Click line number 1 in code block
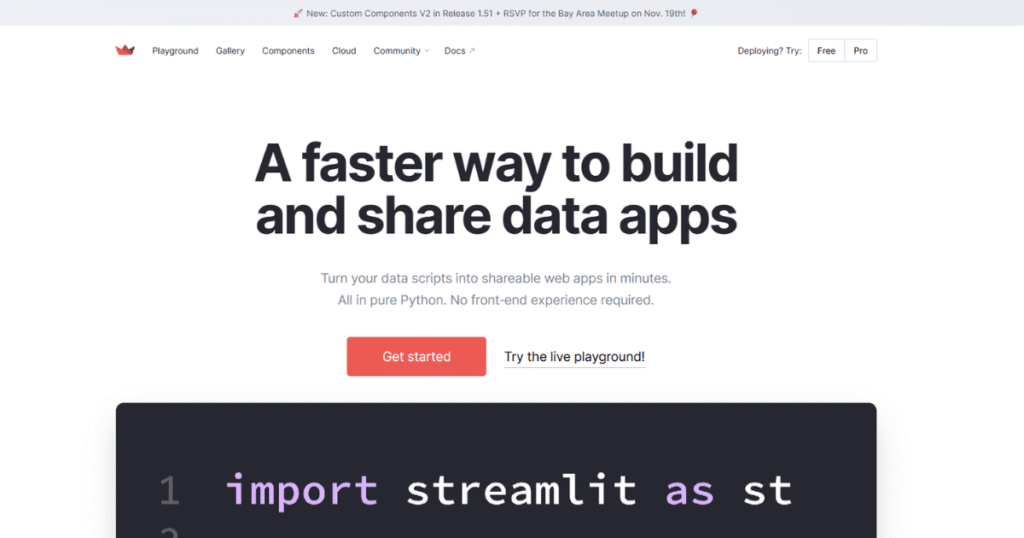The width and height of the screenshot is (1024, 538). (169, 491)
